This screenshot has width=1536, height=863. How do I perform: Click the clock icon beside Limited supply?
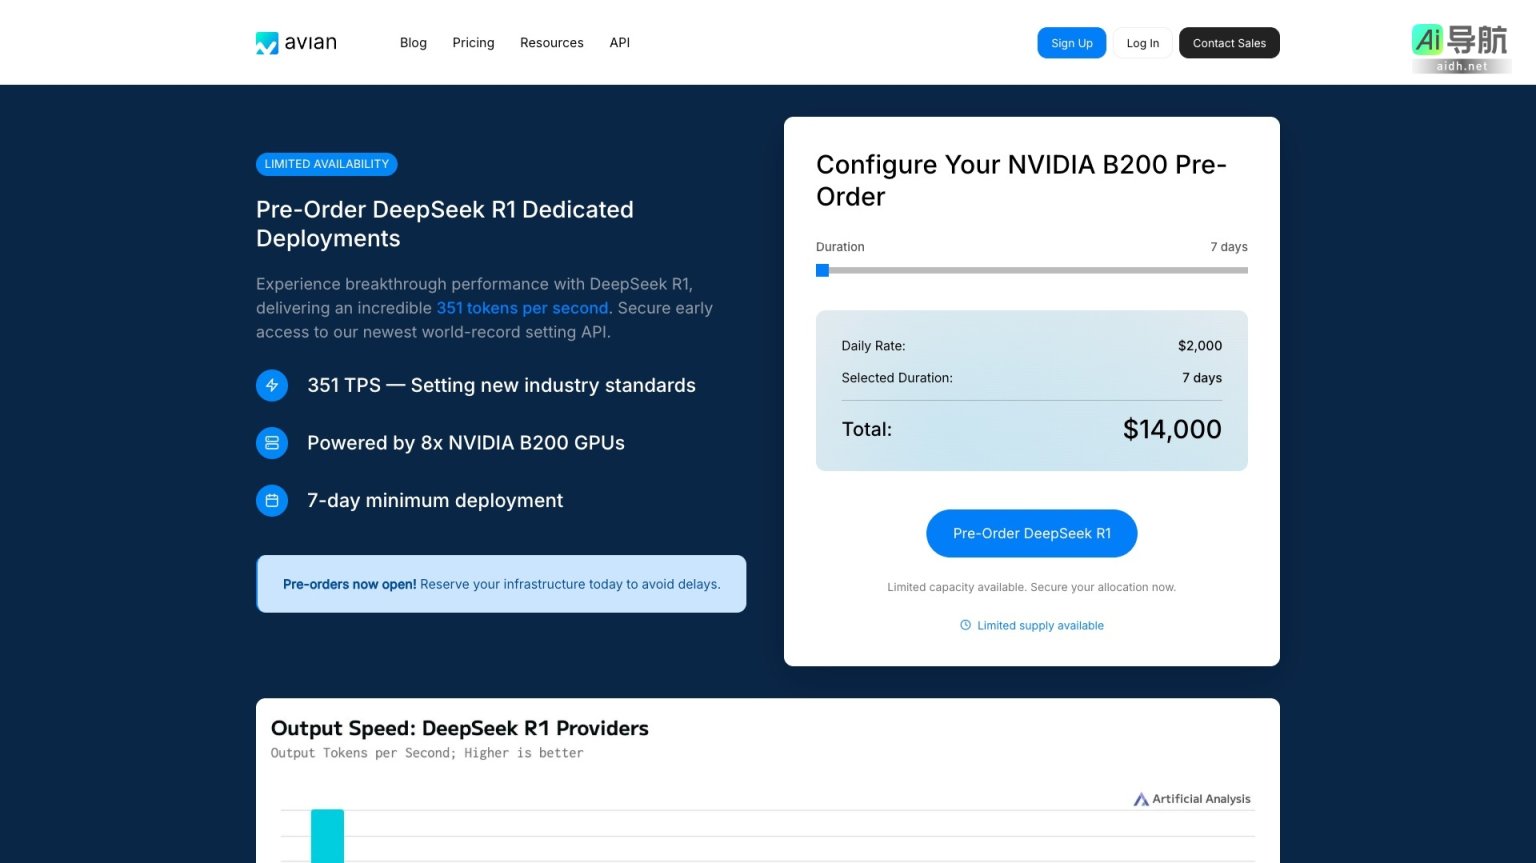(965, 625)
